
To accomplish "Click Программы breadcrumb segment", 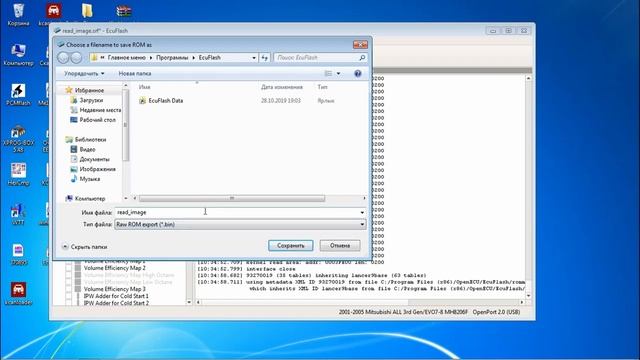I will 172,58.
